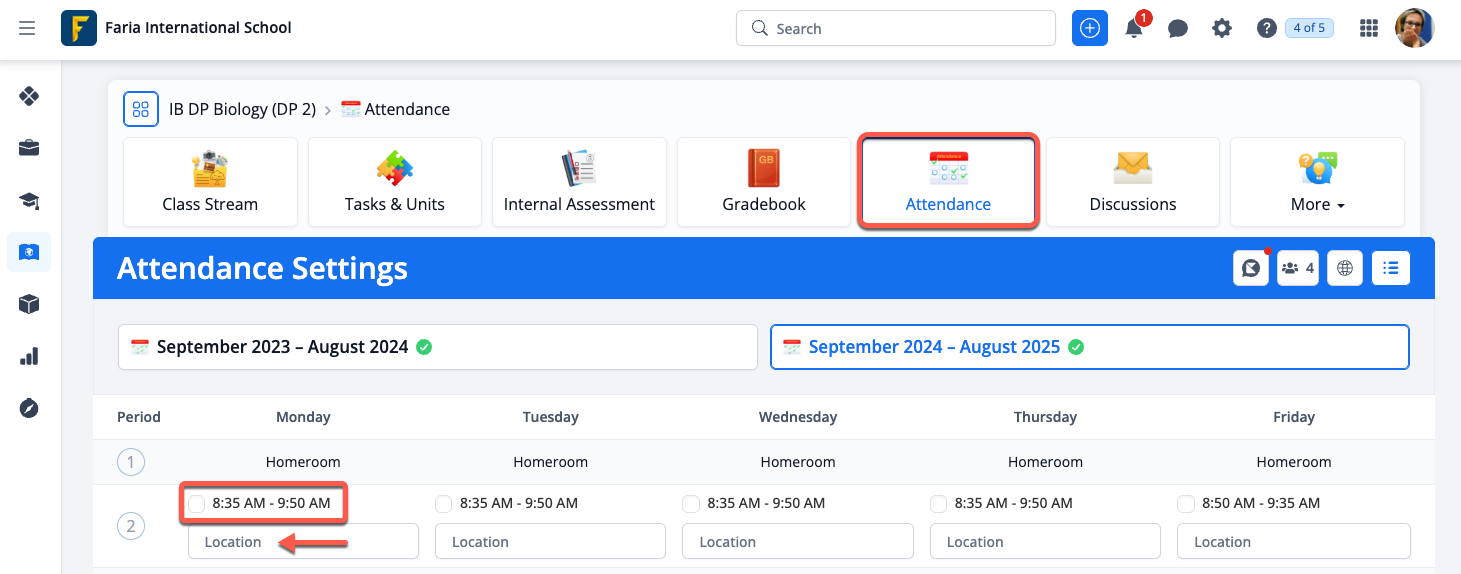Open the messages chat bubble icon

1178,28
